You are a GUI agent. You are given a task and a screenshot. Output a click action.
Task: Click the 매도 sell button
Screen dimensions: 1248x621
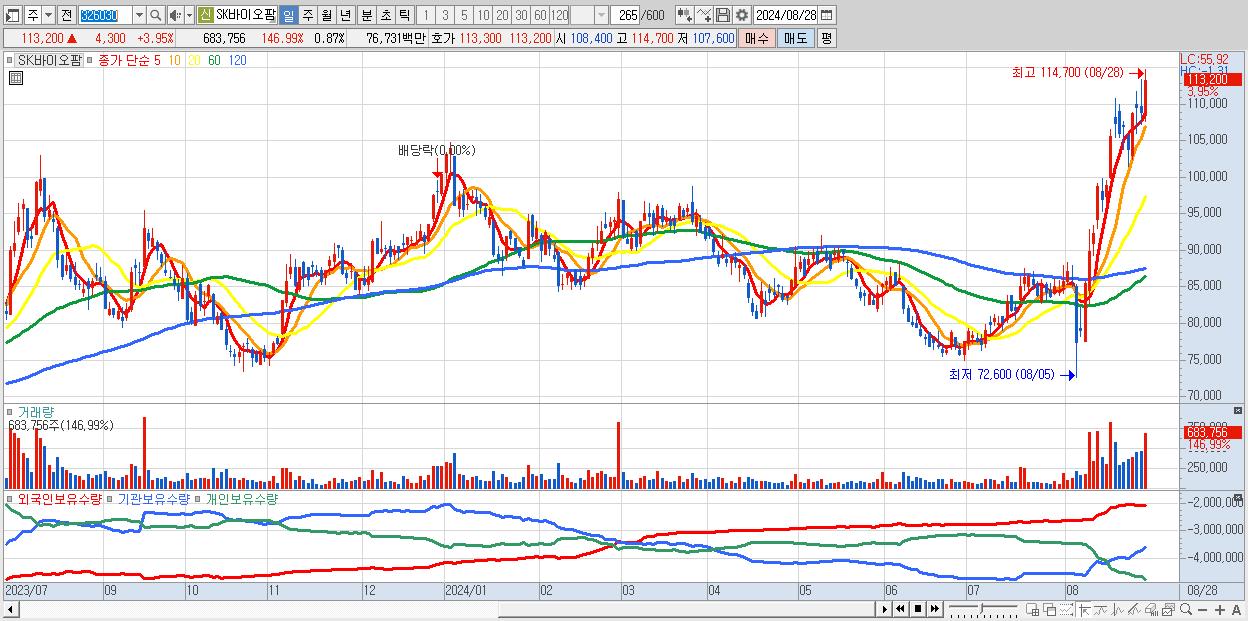pos(796,38)
